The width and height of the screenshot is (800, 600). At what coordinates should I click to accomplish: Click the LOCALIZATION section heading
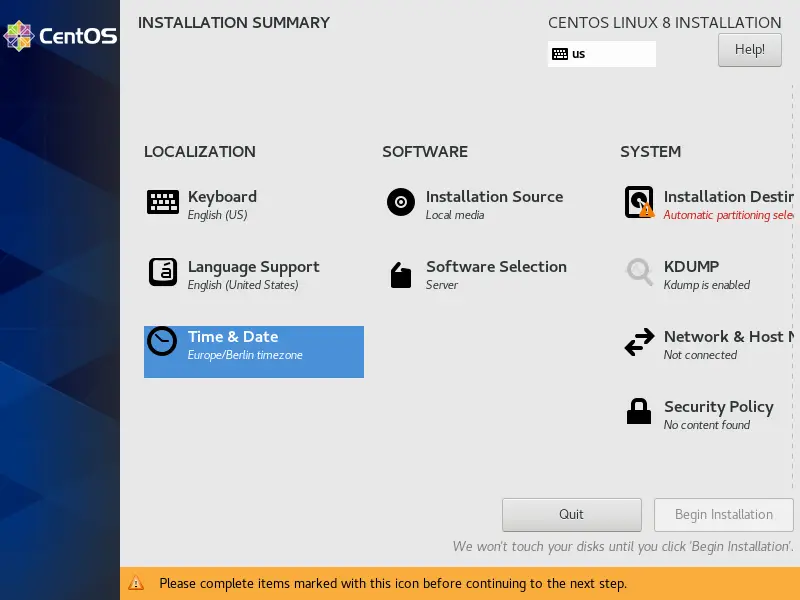(199, 152)
